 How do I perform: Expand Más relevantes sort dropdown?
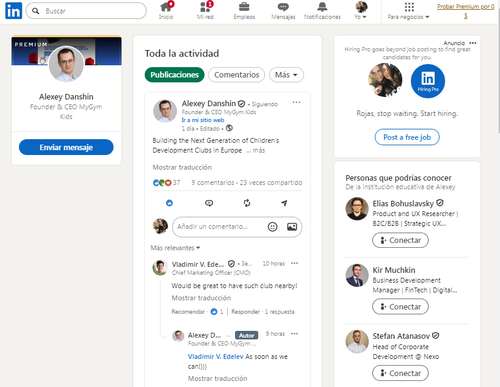[175, 248]
